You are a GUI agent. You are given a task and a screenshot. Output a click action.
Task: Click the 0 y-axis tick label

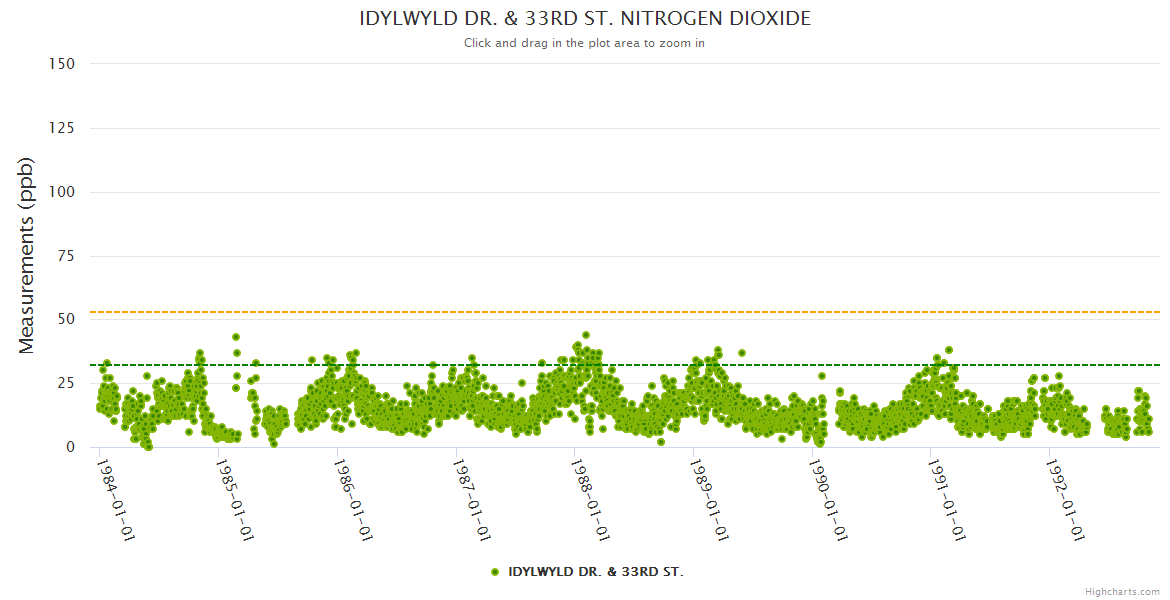pos(70,447)
